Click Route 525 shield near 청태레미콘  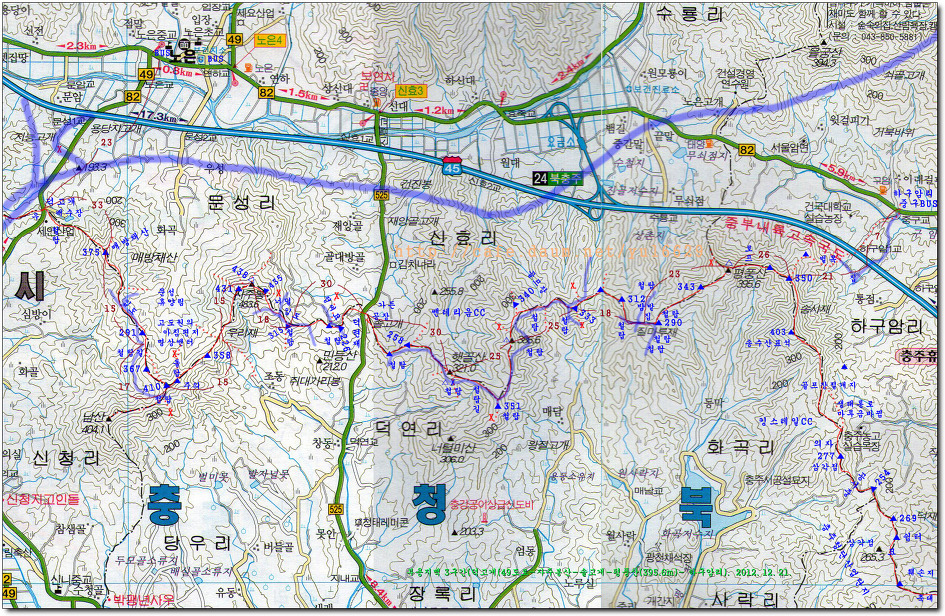336,509
